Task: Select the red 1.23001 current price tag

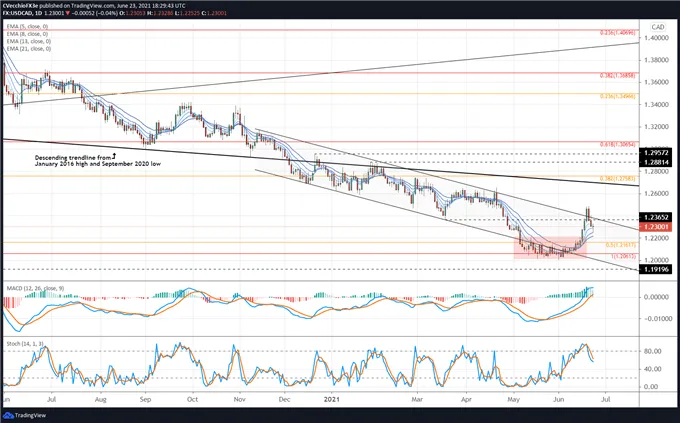Action: (656, 227)
